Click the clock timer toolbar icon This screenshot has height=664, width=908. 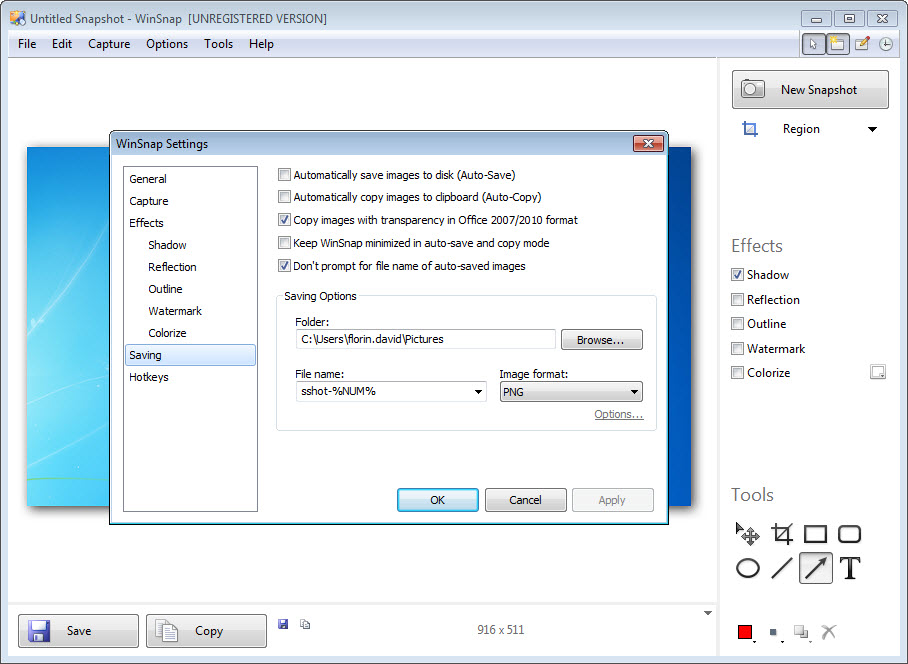click(885, 44)
